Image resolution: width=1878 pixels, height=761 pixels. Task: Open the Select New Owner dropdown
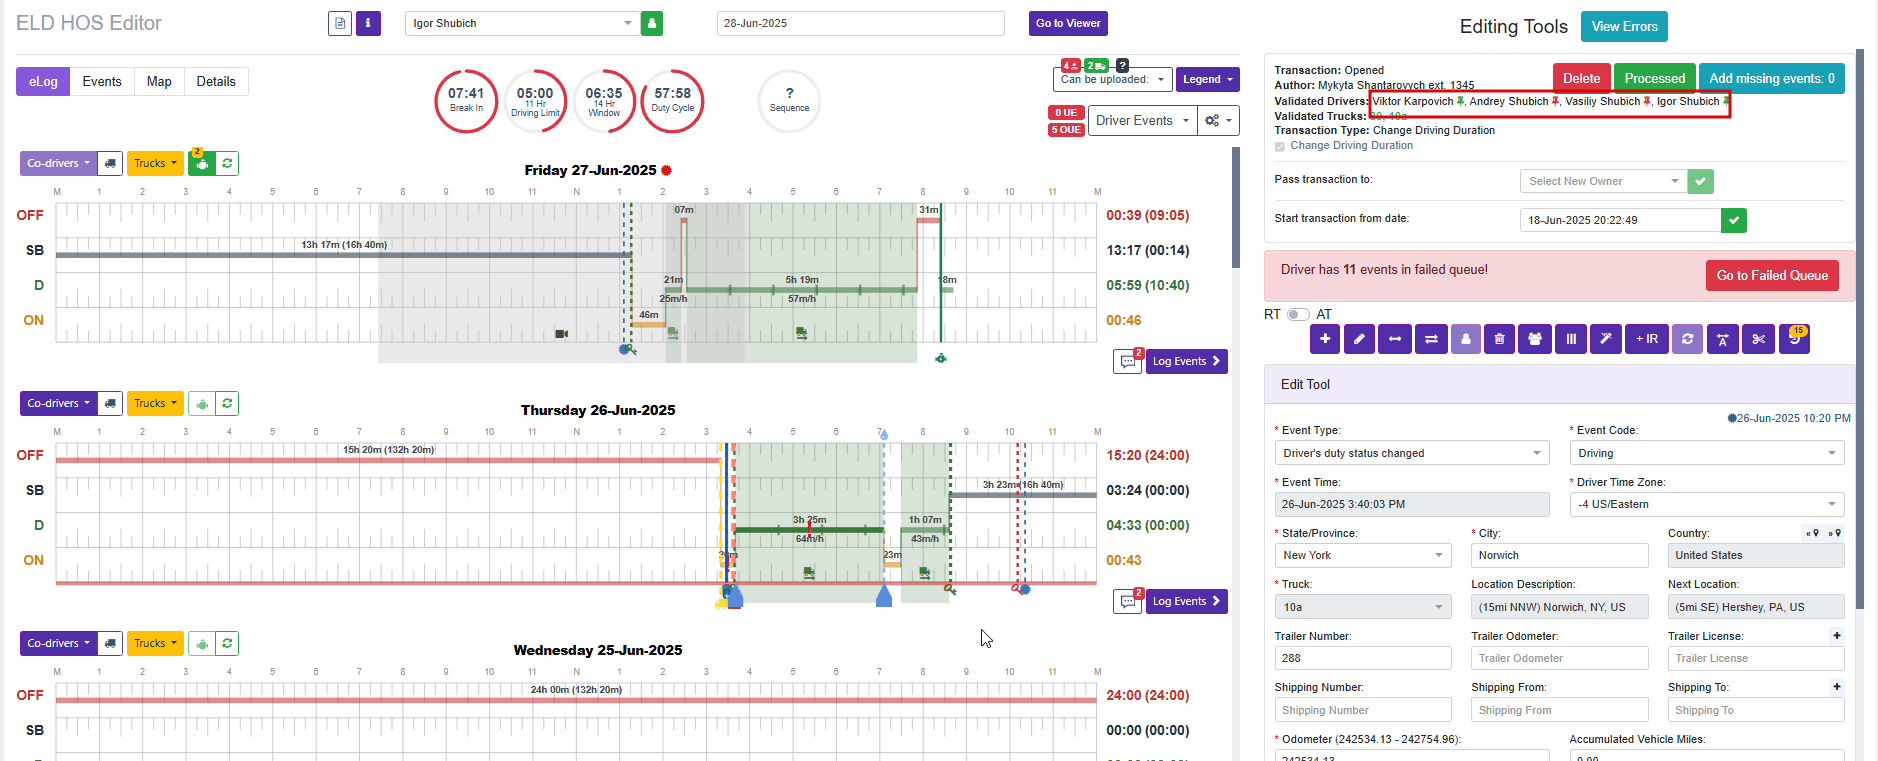pos(1603,181)
